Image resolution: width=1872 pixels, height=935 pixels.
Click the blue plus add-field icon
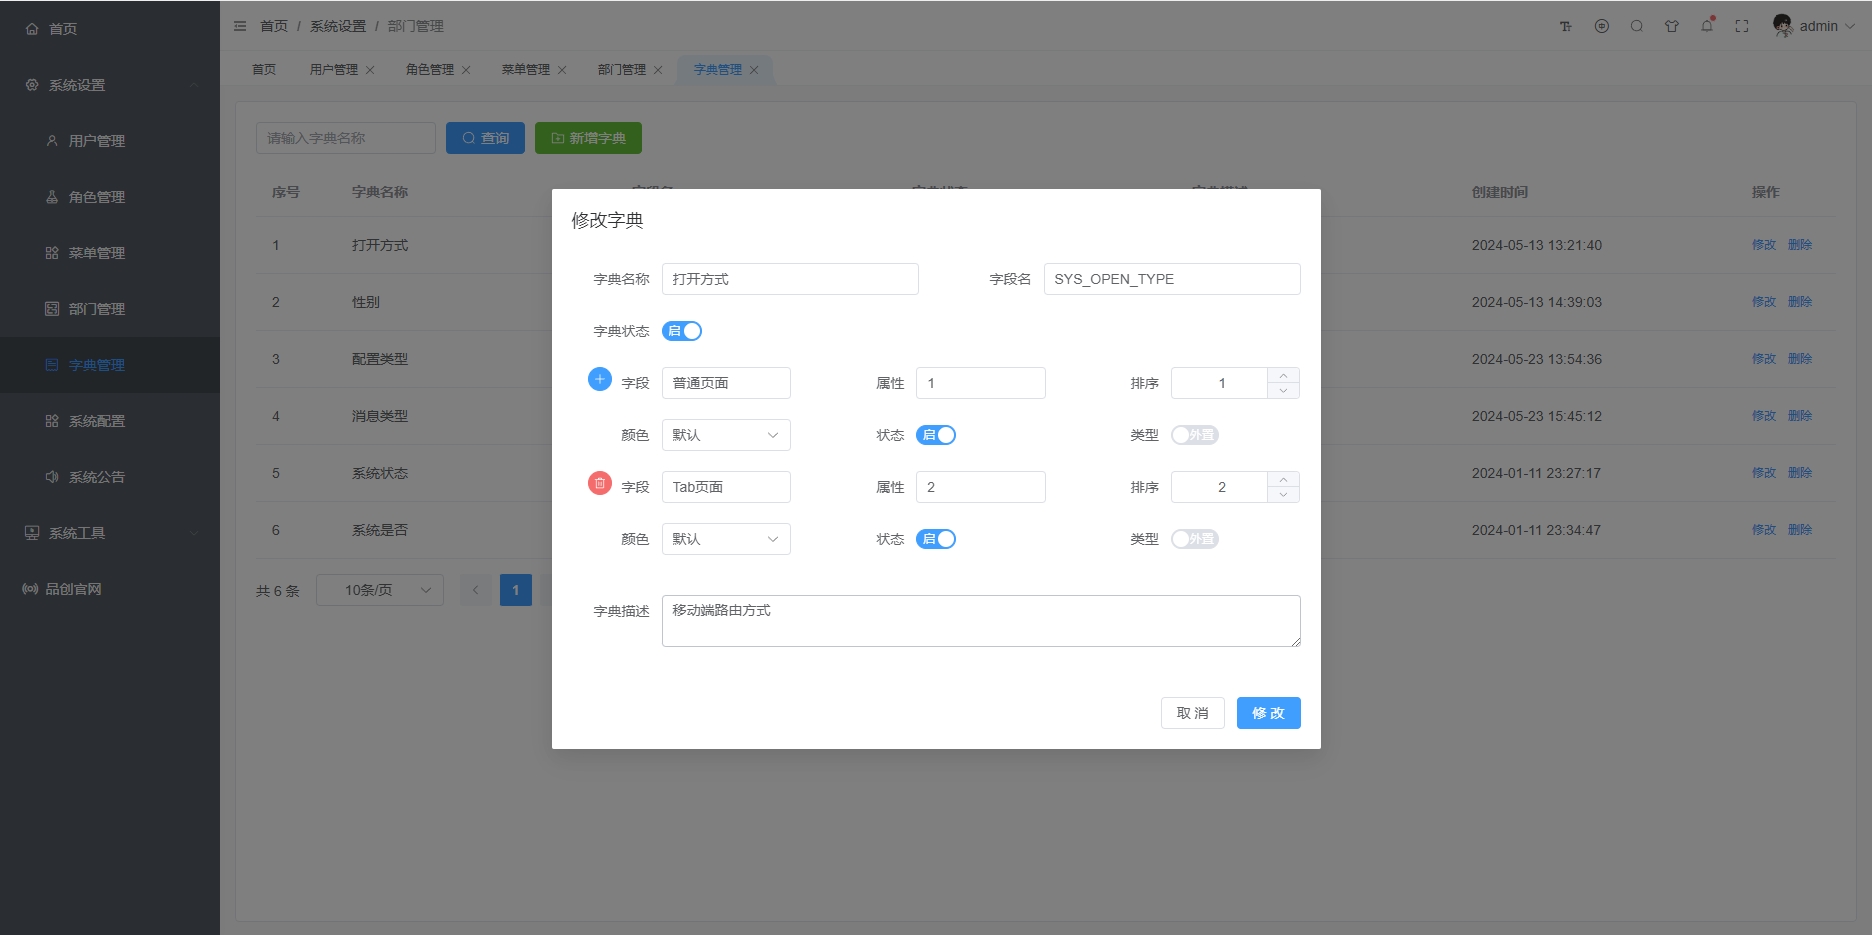(x=599, y=380)
